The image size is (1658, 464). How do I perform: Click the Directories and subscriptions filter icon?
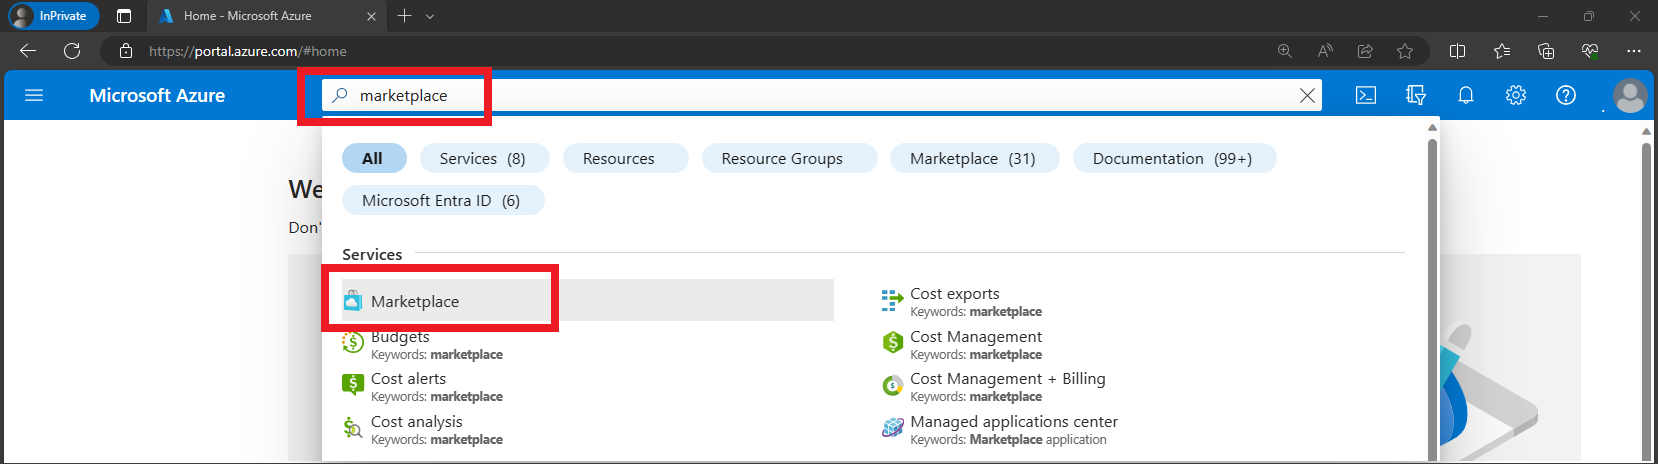click(1415, 95)
